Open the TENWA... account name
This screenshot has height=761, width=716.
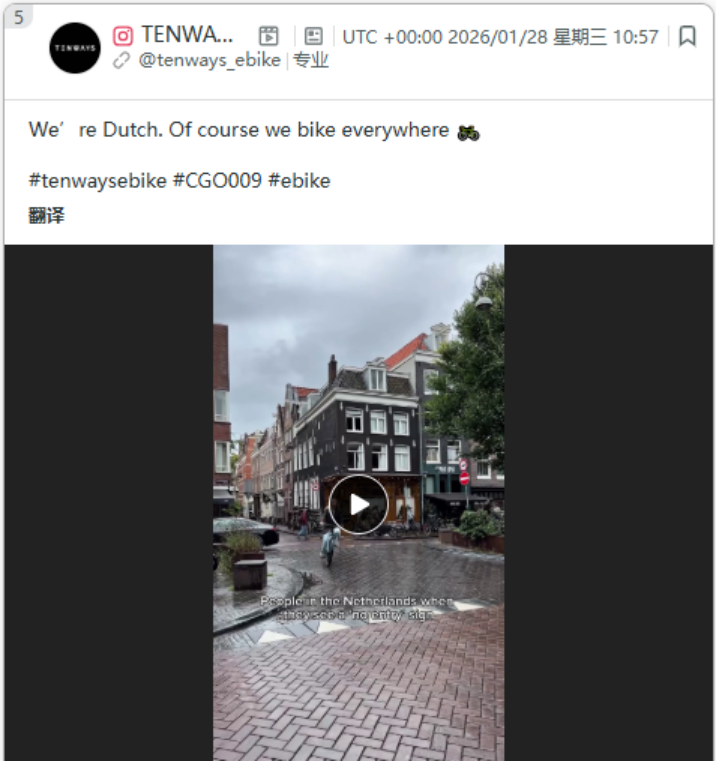pos(187,35)
